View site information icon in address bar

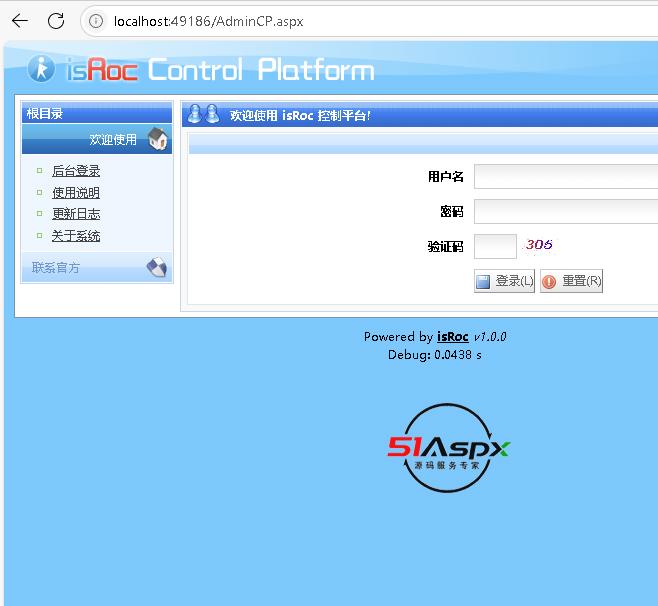coord(96,21)
